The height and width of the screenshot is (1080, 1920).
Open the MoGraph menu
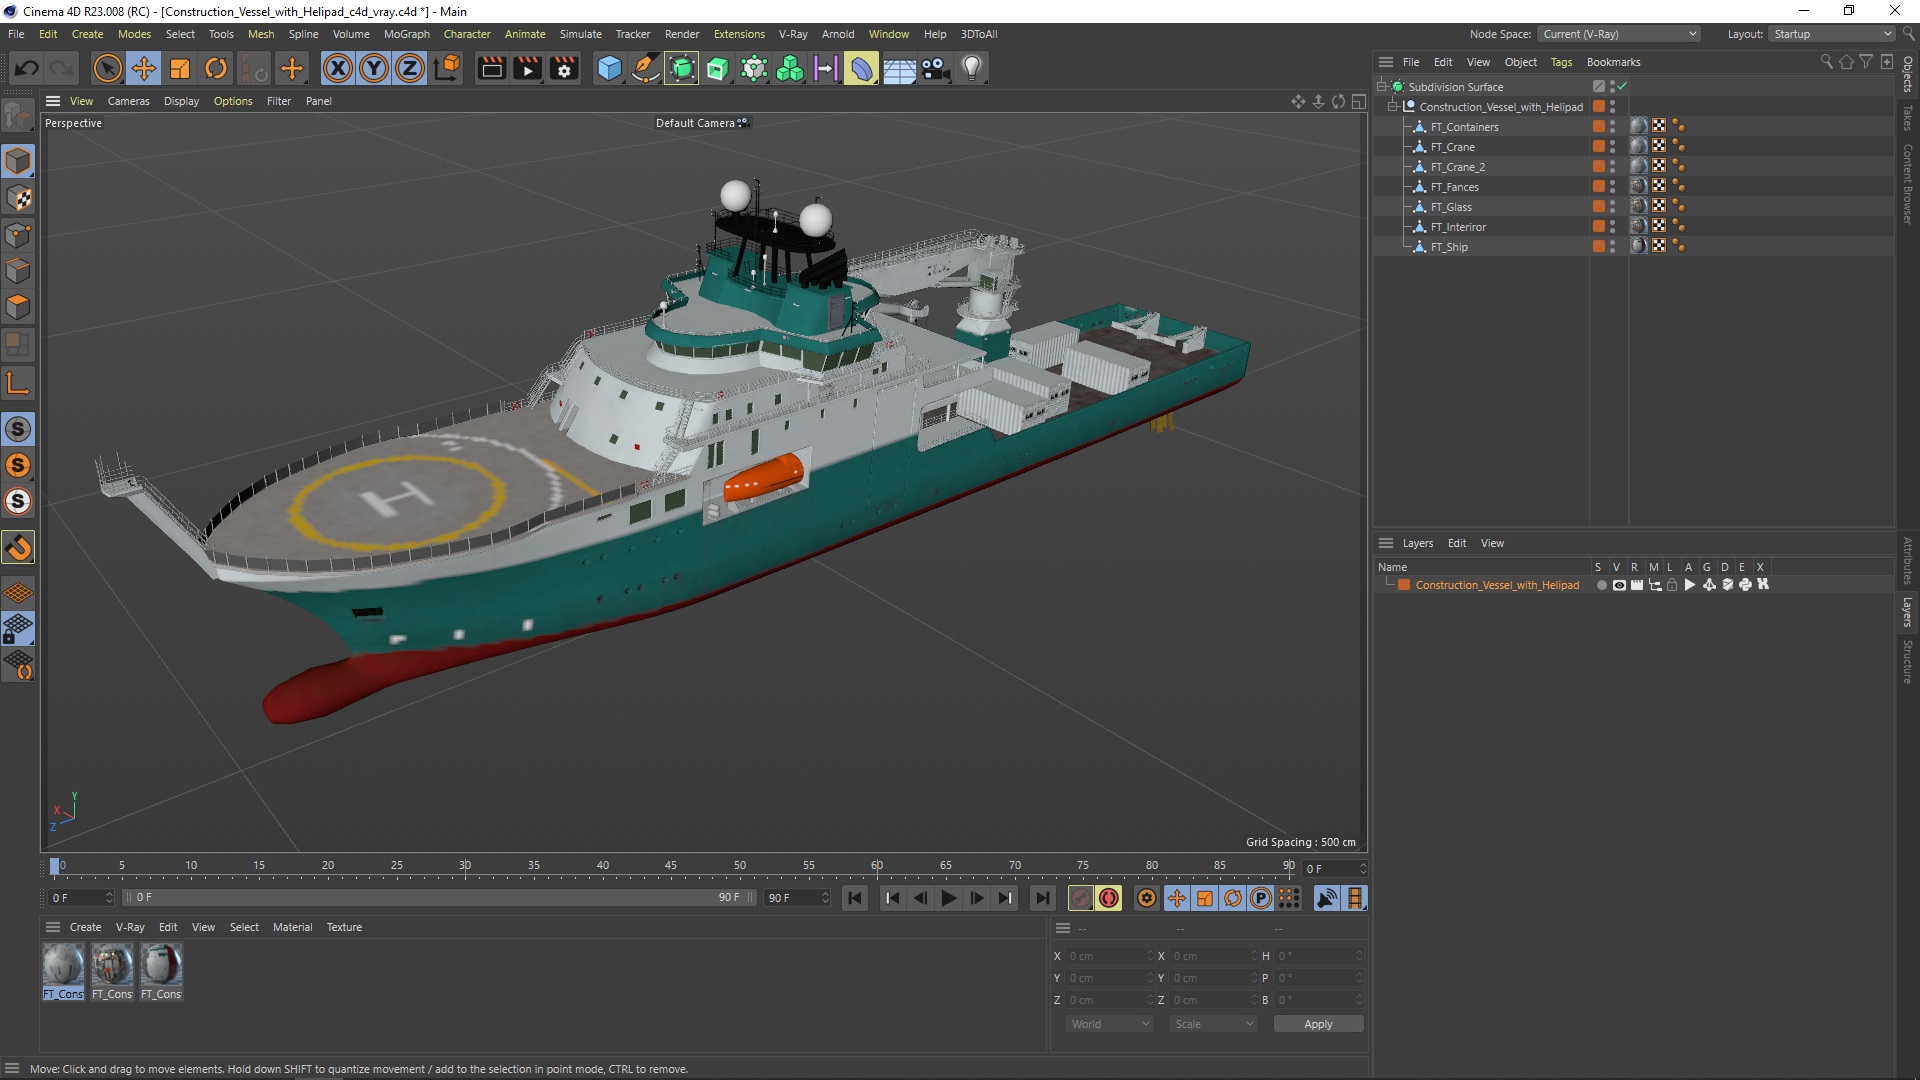tap(406, 34)
